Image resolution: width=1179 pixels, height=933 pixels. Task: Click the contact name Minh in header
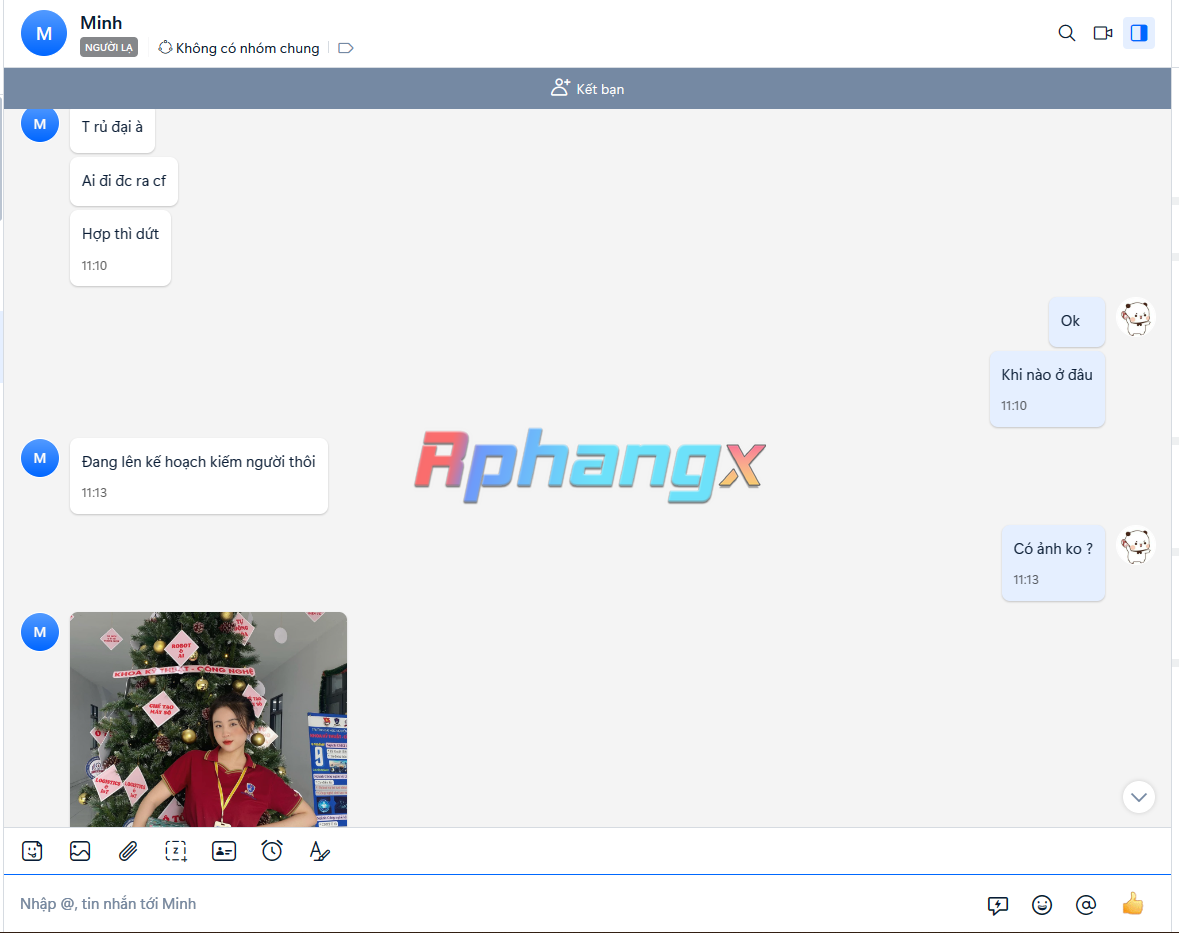click(101, 23)
